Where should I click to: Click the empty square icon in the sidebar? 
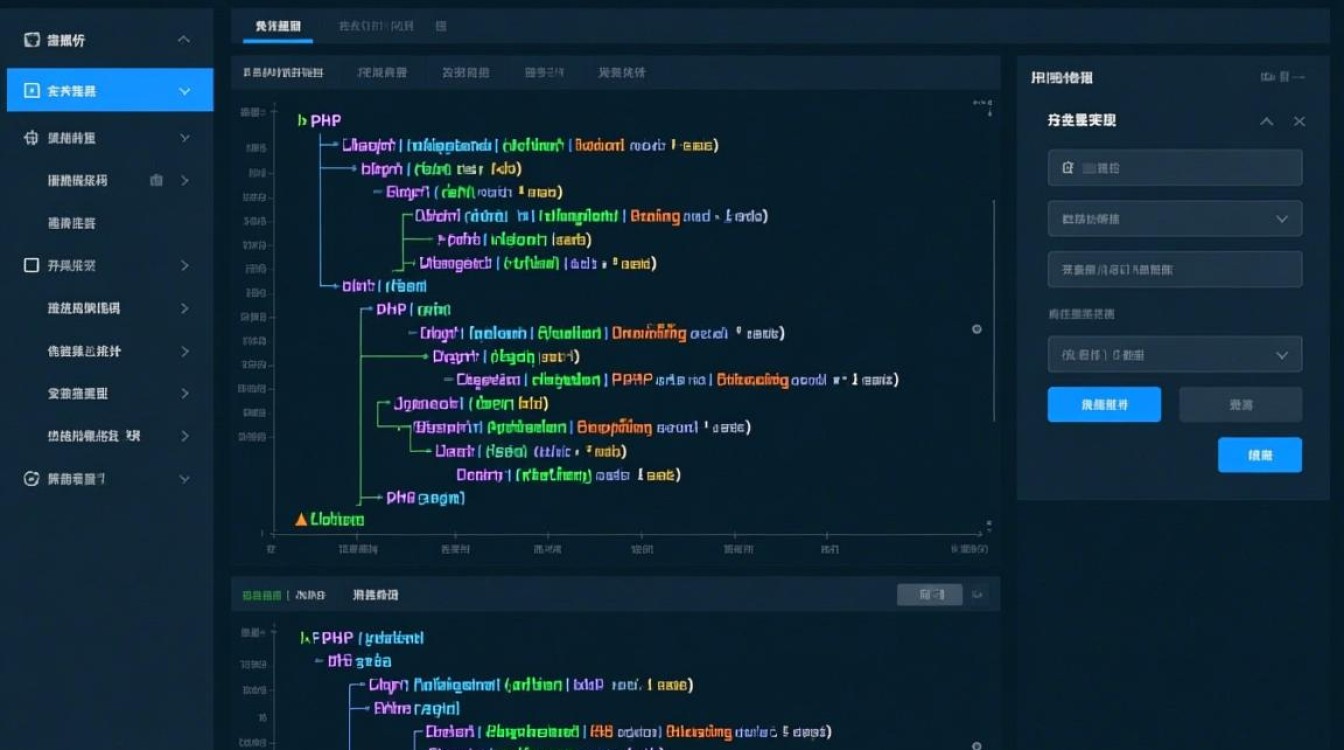[x=31, y=266]
